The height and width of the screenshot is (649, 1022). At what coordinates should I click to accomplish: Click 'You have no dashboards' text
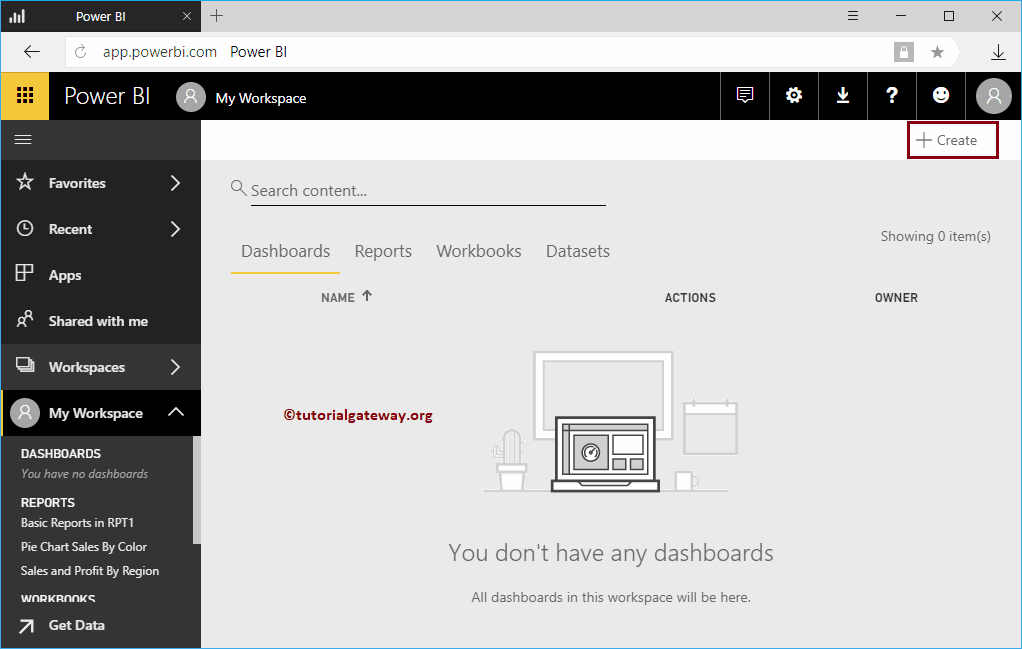pyautogui.click(x=84, y=474)
